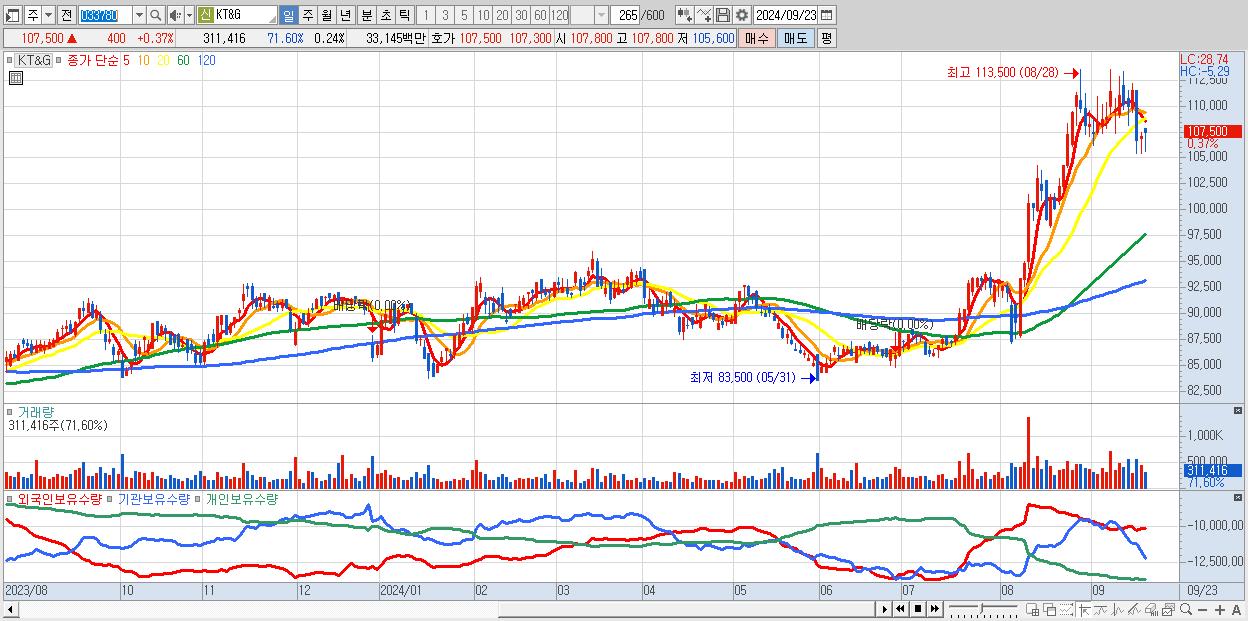The height and width of the screenshot is (621, 1248).
Task: Click the magnifier zoom icon at bottom
Action: coord(1186,610)
